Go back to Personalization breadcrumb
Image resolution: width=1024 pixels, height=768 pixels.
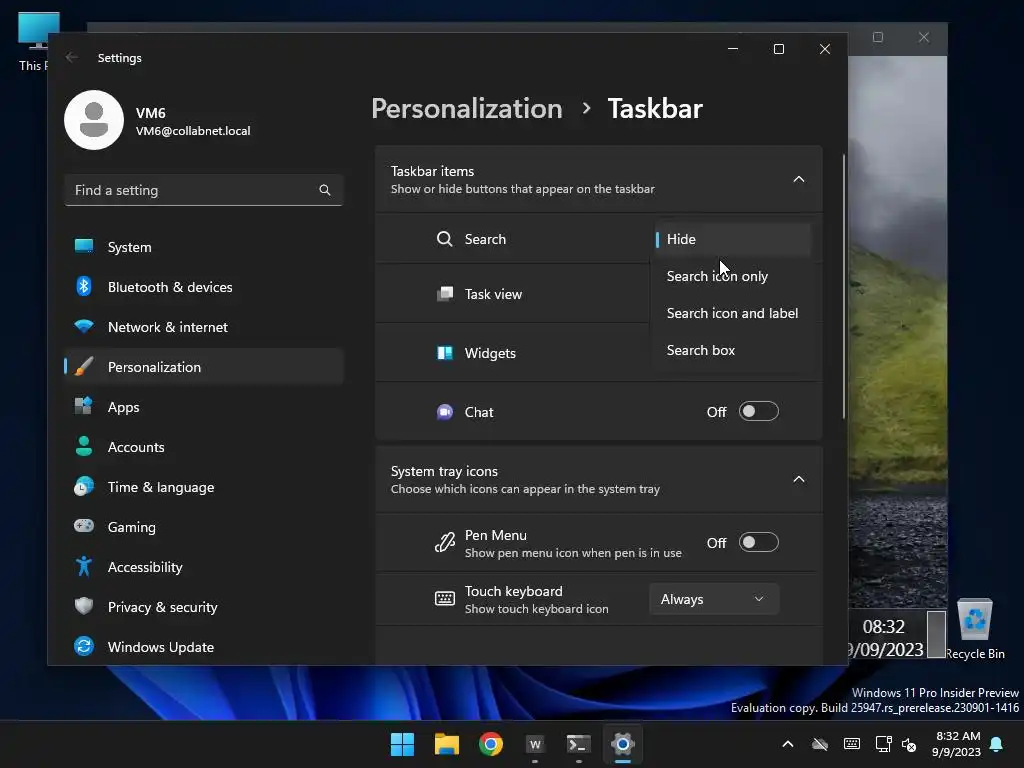point(466,108)
